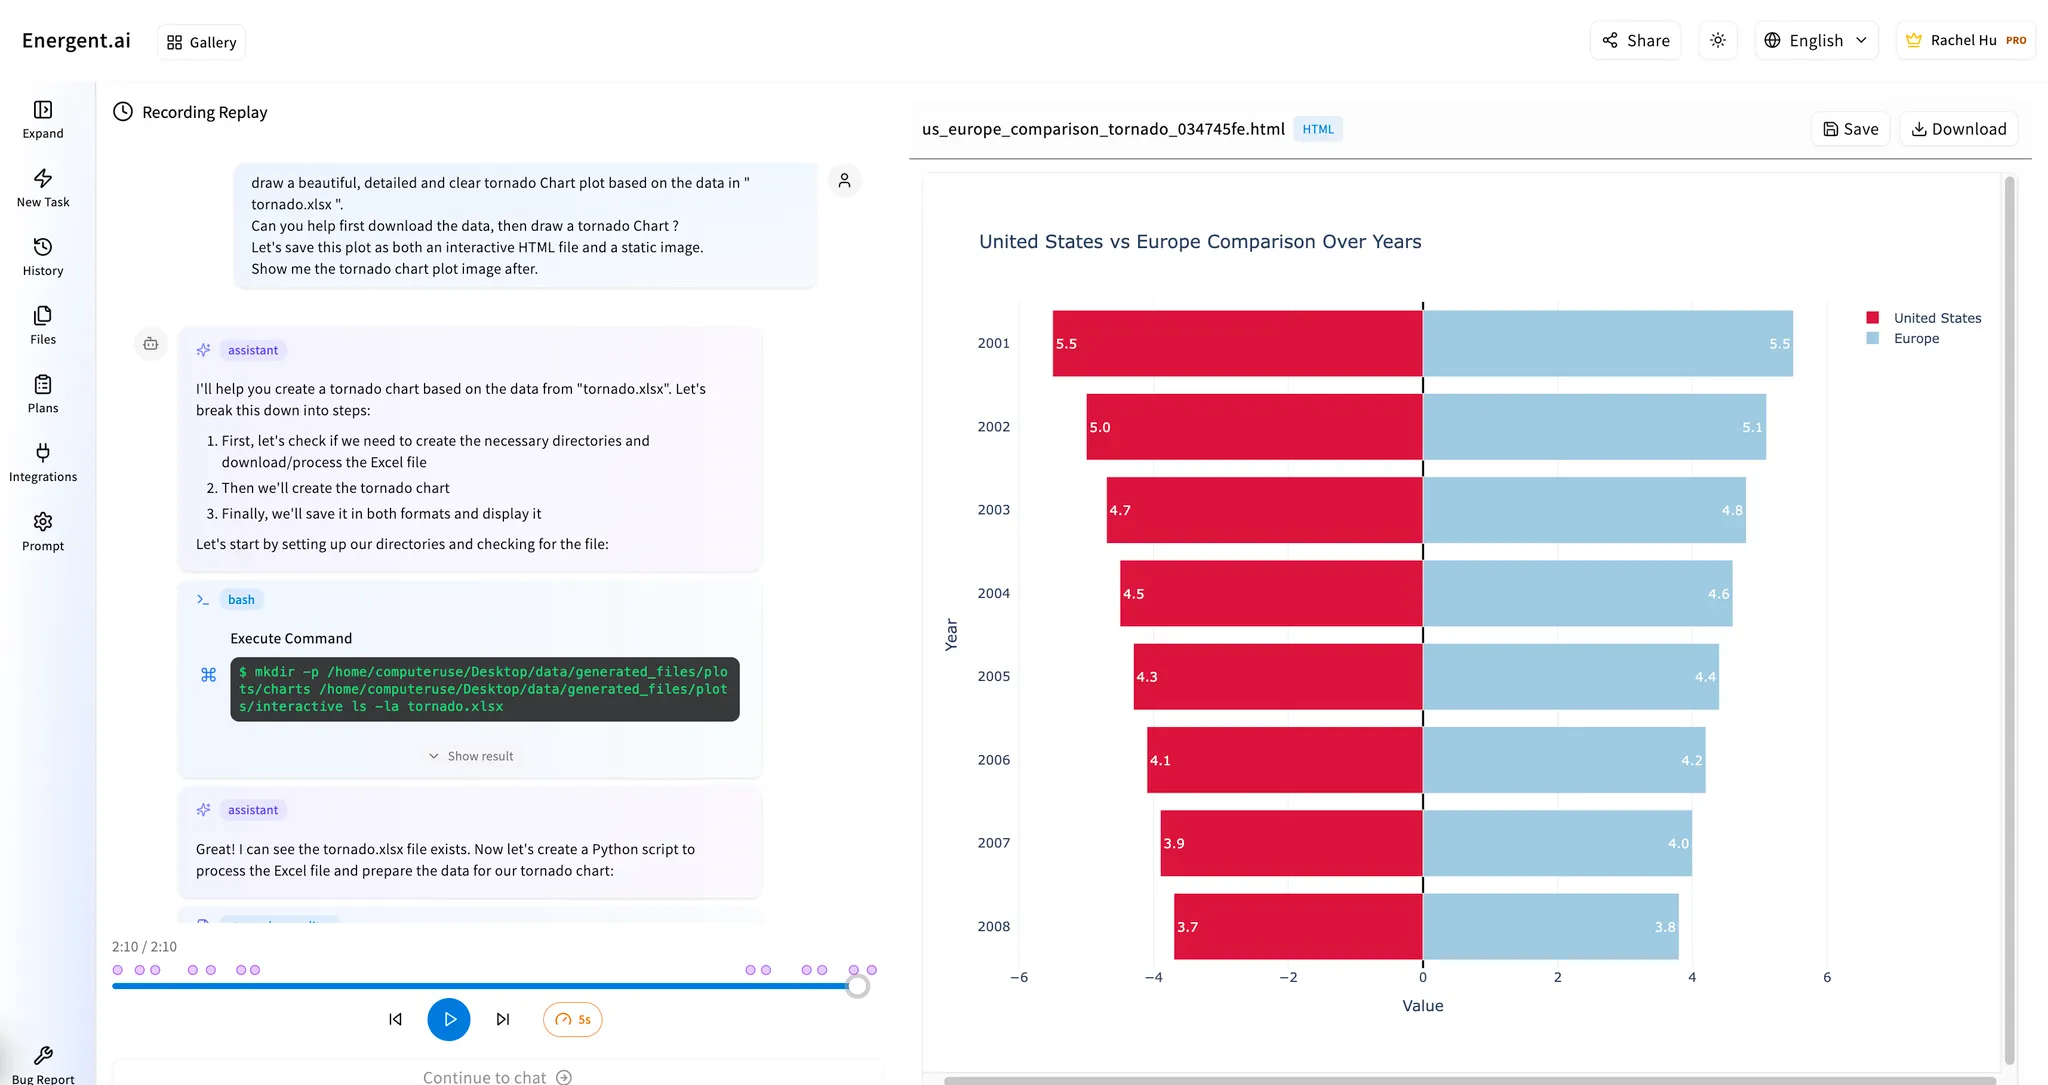Download the tornado chart file
This screenshot has width=2048, height=1085.
1958,128
